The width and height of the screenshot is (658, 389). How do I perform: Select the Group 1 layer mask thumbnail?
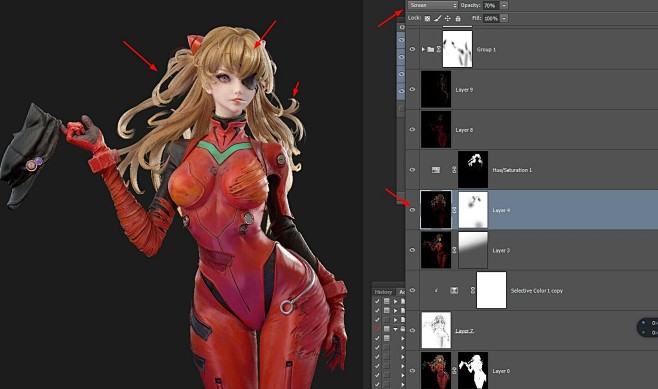[x=457, y=49]
